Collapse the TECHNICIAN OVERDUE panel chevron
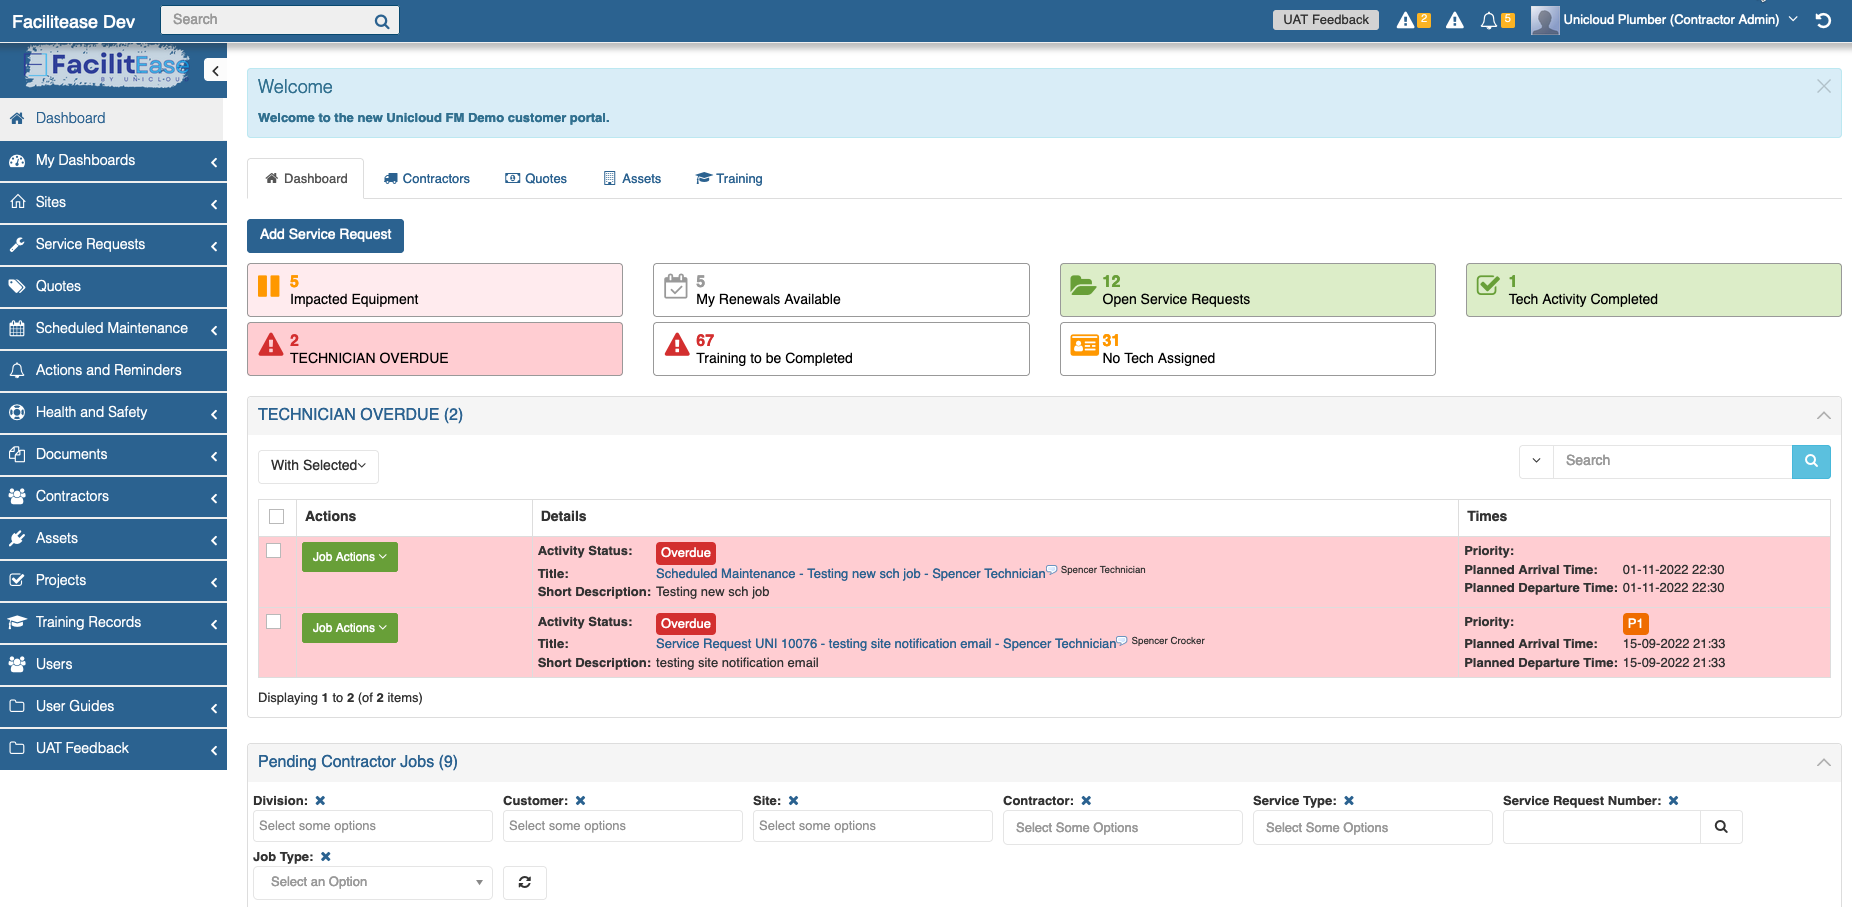Viewport: 1852px width, 907px height. 1823,415
